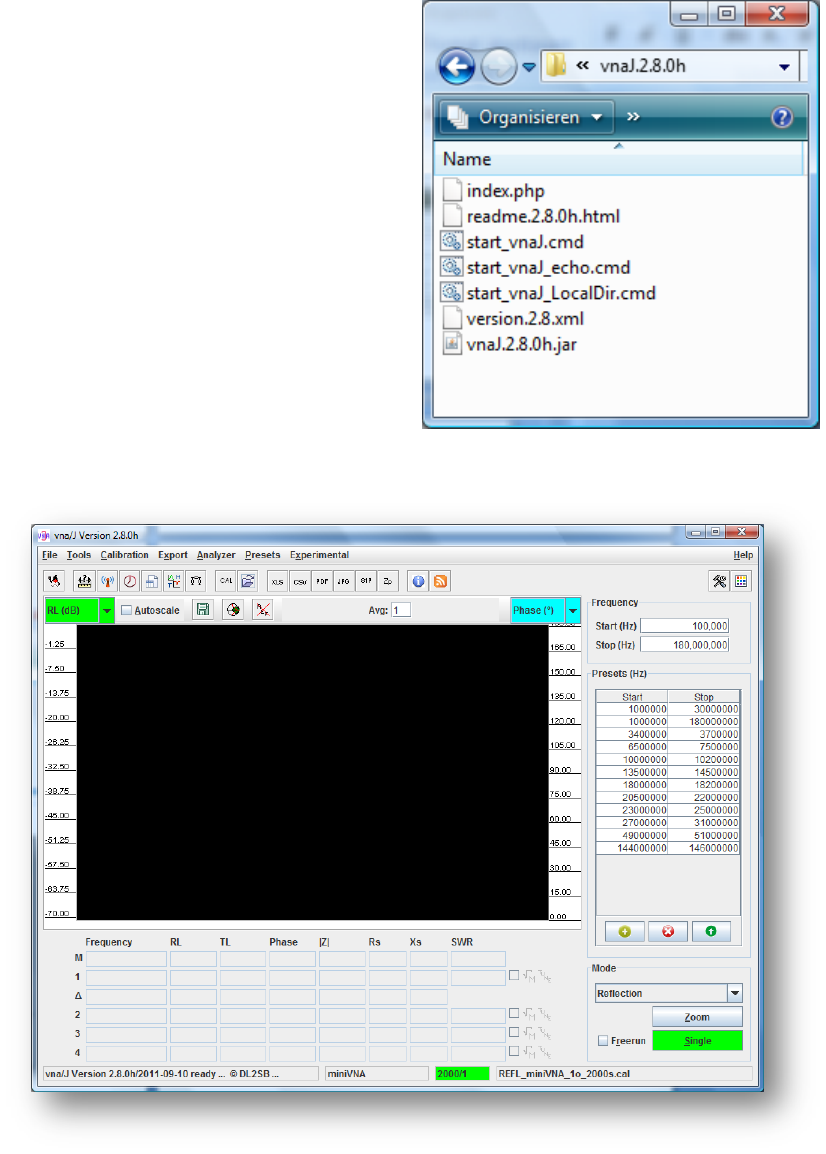Tick the marker 2 row checkbox
Screen dimensions: 826x1154
514,1013
